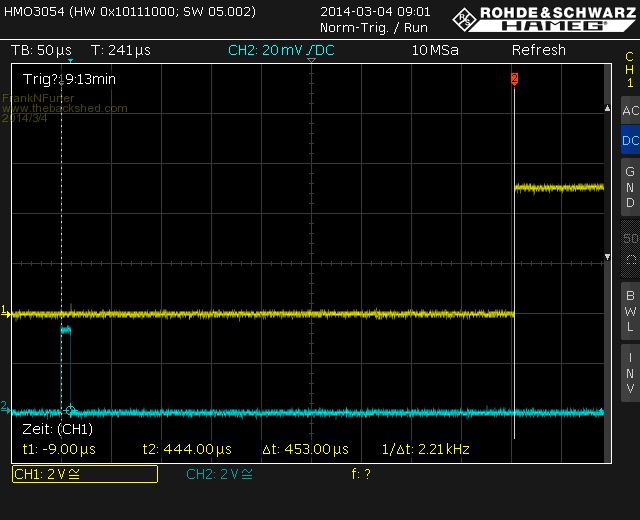
Task: Click the red cursor 2 marker flag
Action: (x=514, y=78)
